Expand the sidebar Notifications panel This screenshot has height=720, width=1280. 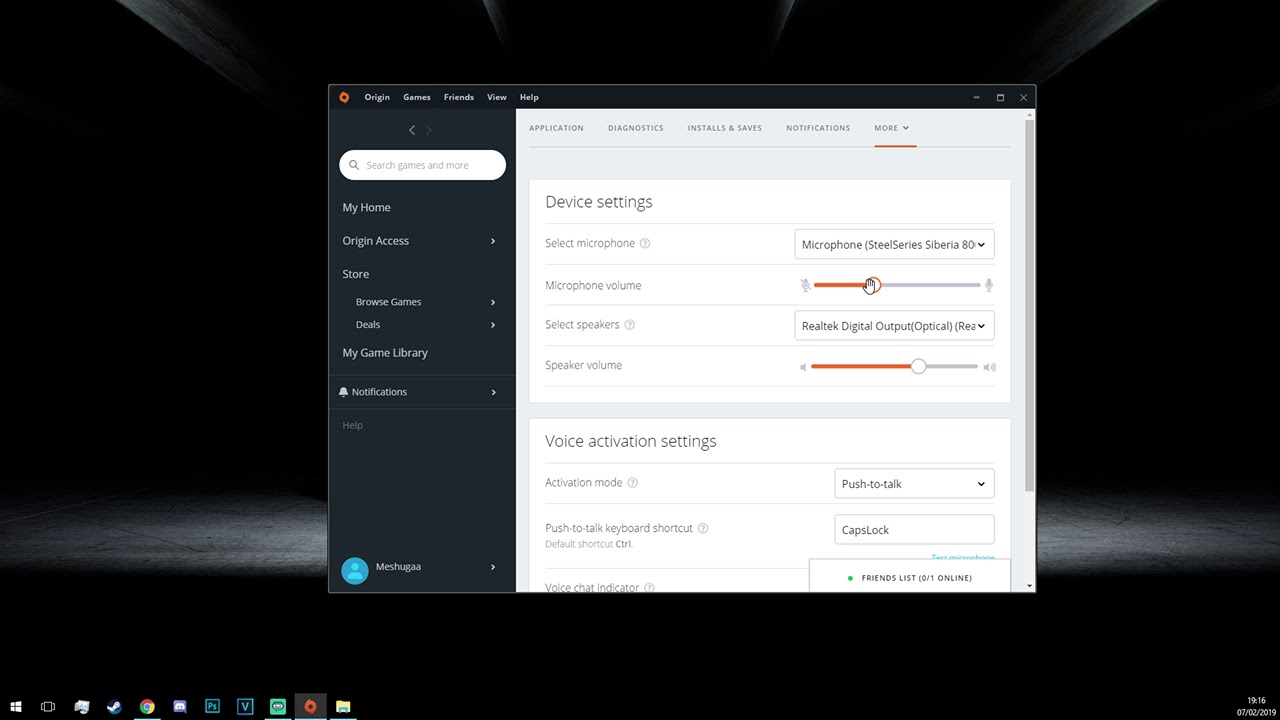point(493,392)
